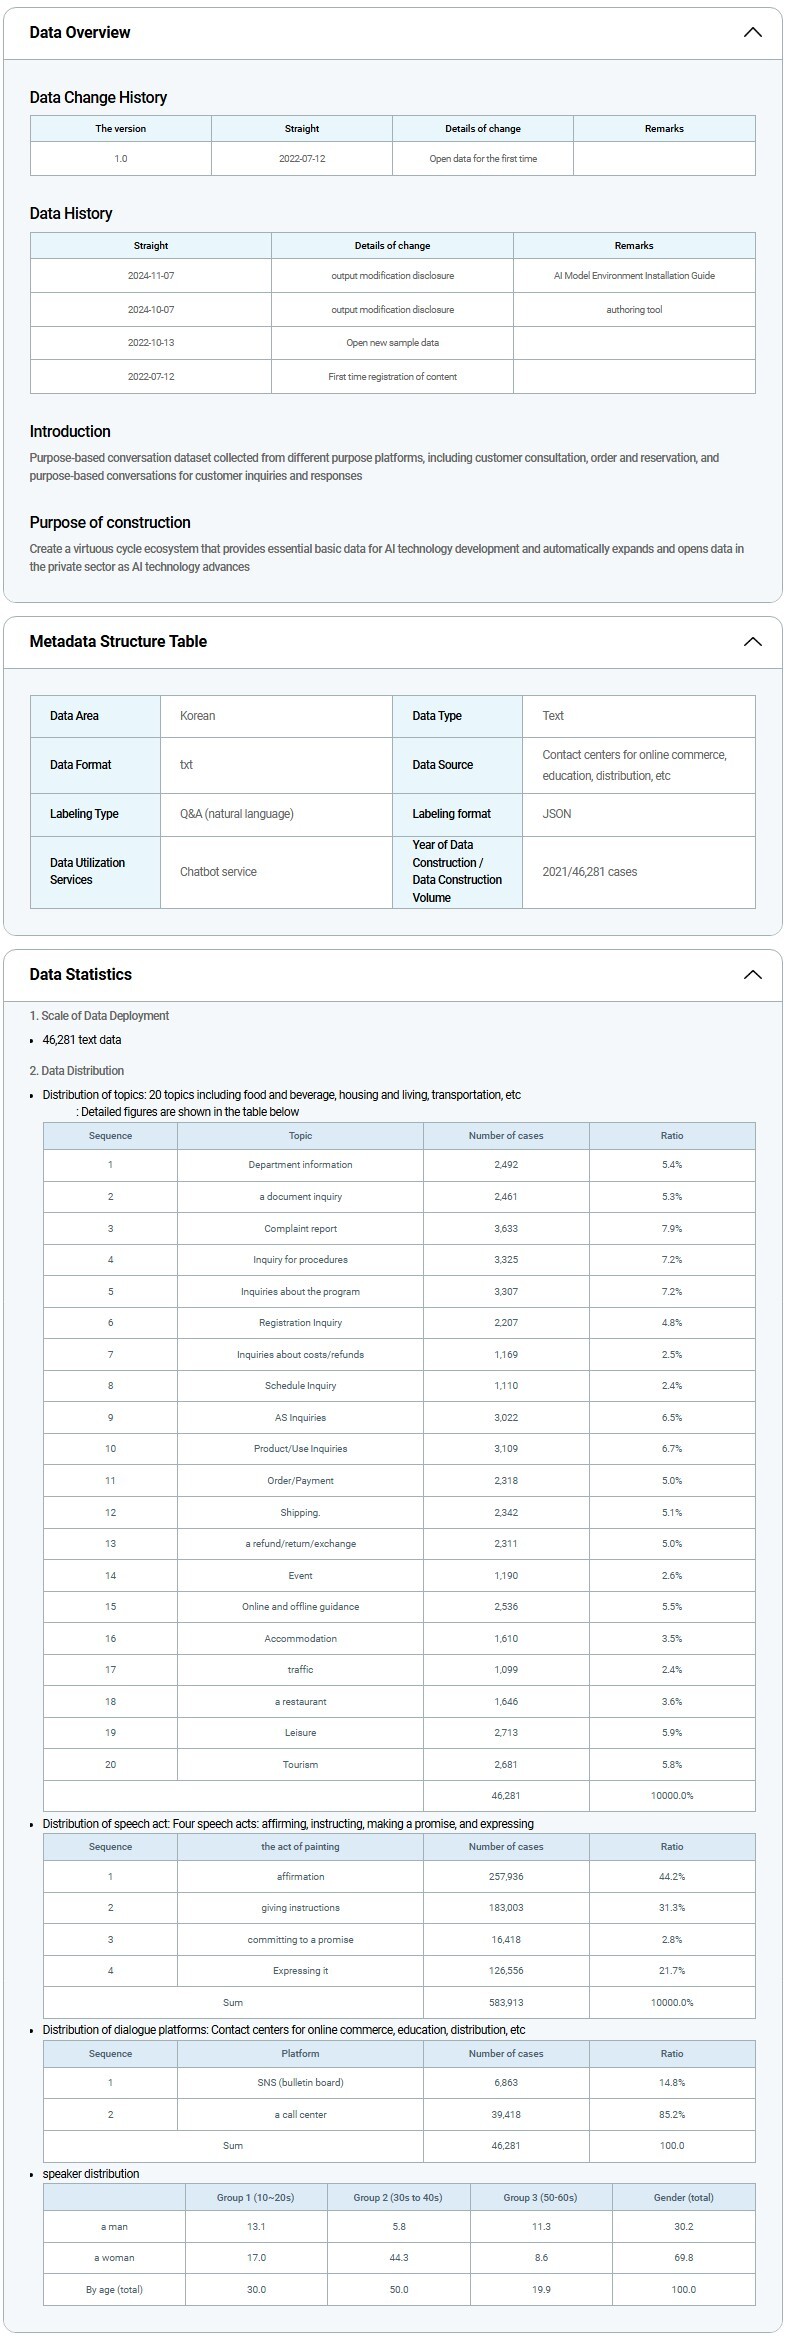Click the Data Change History heading
The height and width of the screenshot is (2339, 787).
tap(98, 97)
